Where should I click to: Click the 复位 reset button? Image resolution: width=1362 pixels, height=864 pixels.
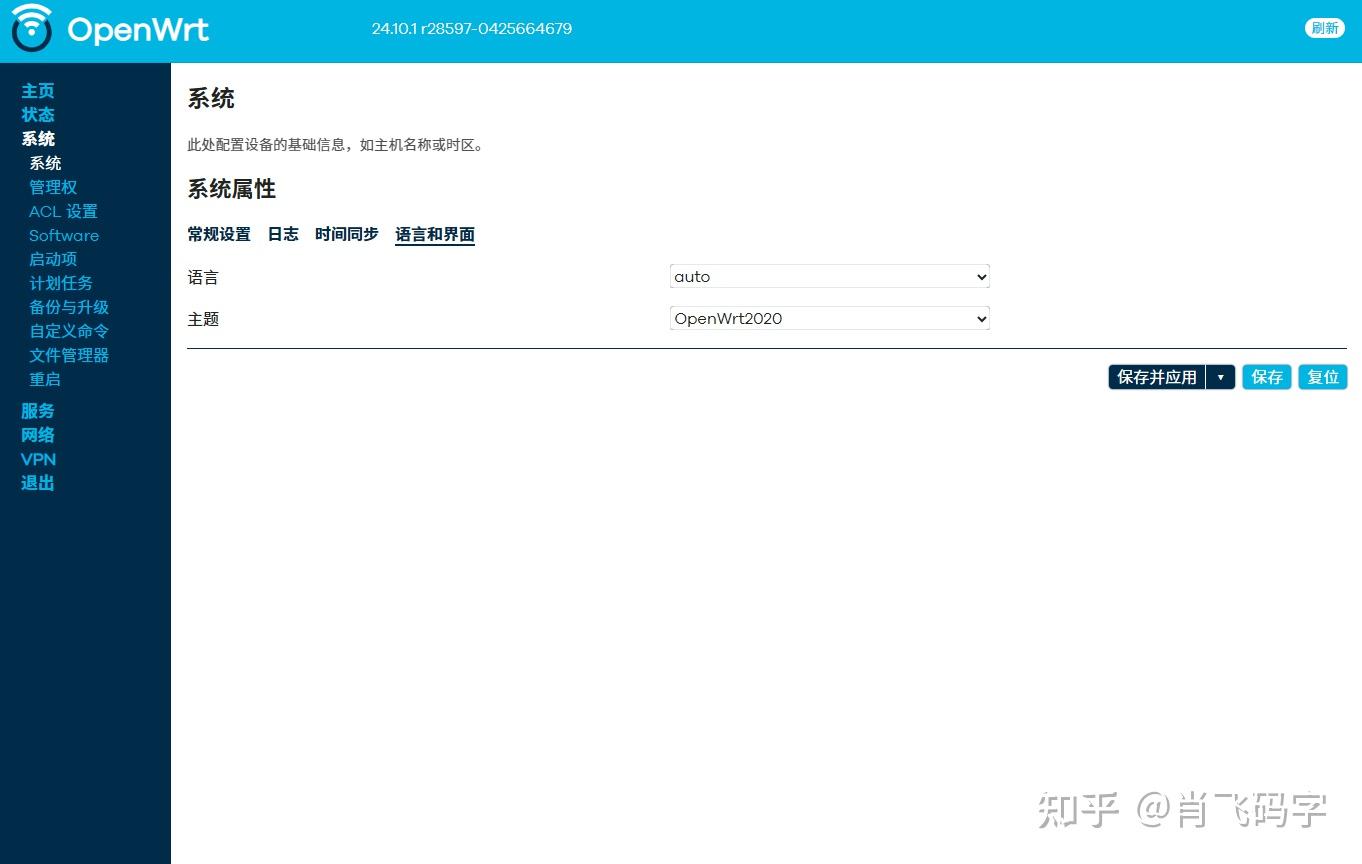coord(1322,377)
